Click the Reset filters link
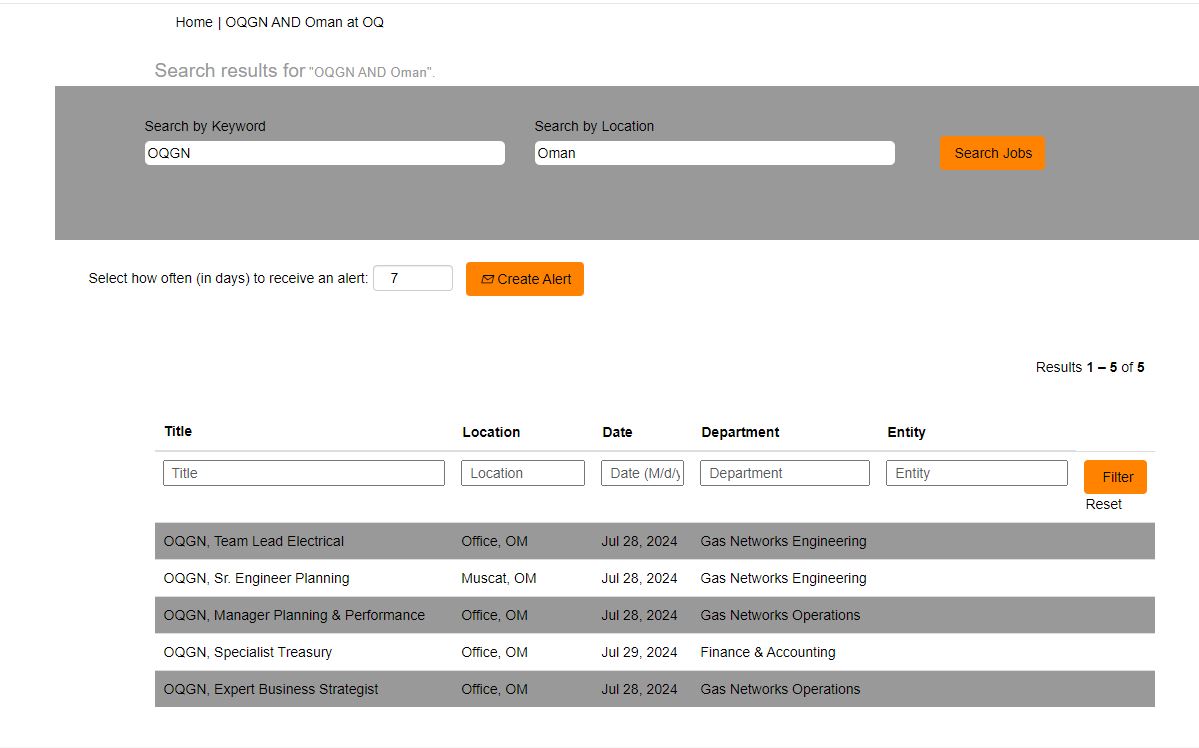 point(1103,504)
